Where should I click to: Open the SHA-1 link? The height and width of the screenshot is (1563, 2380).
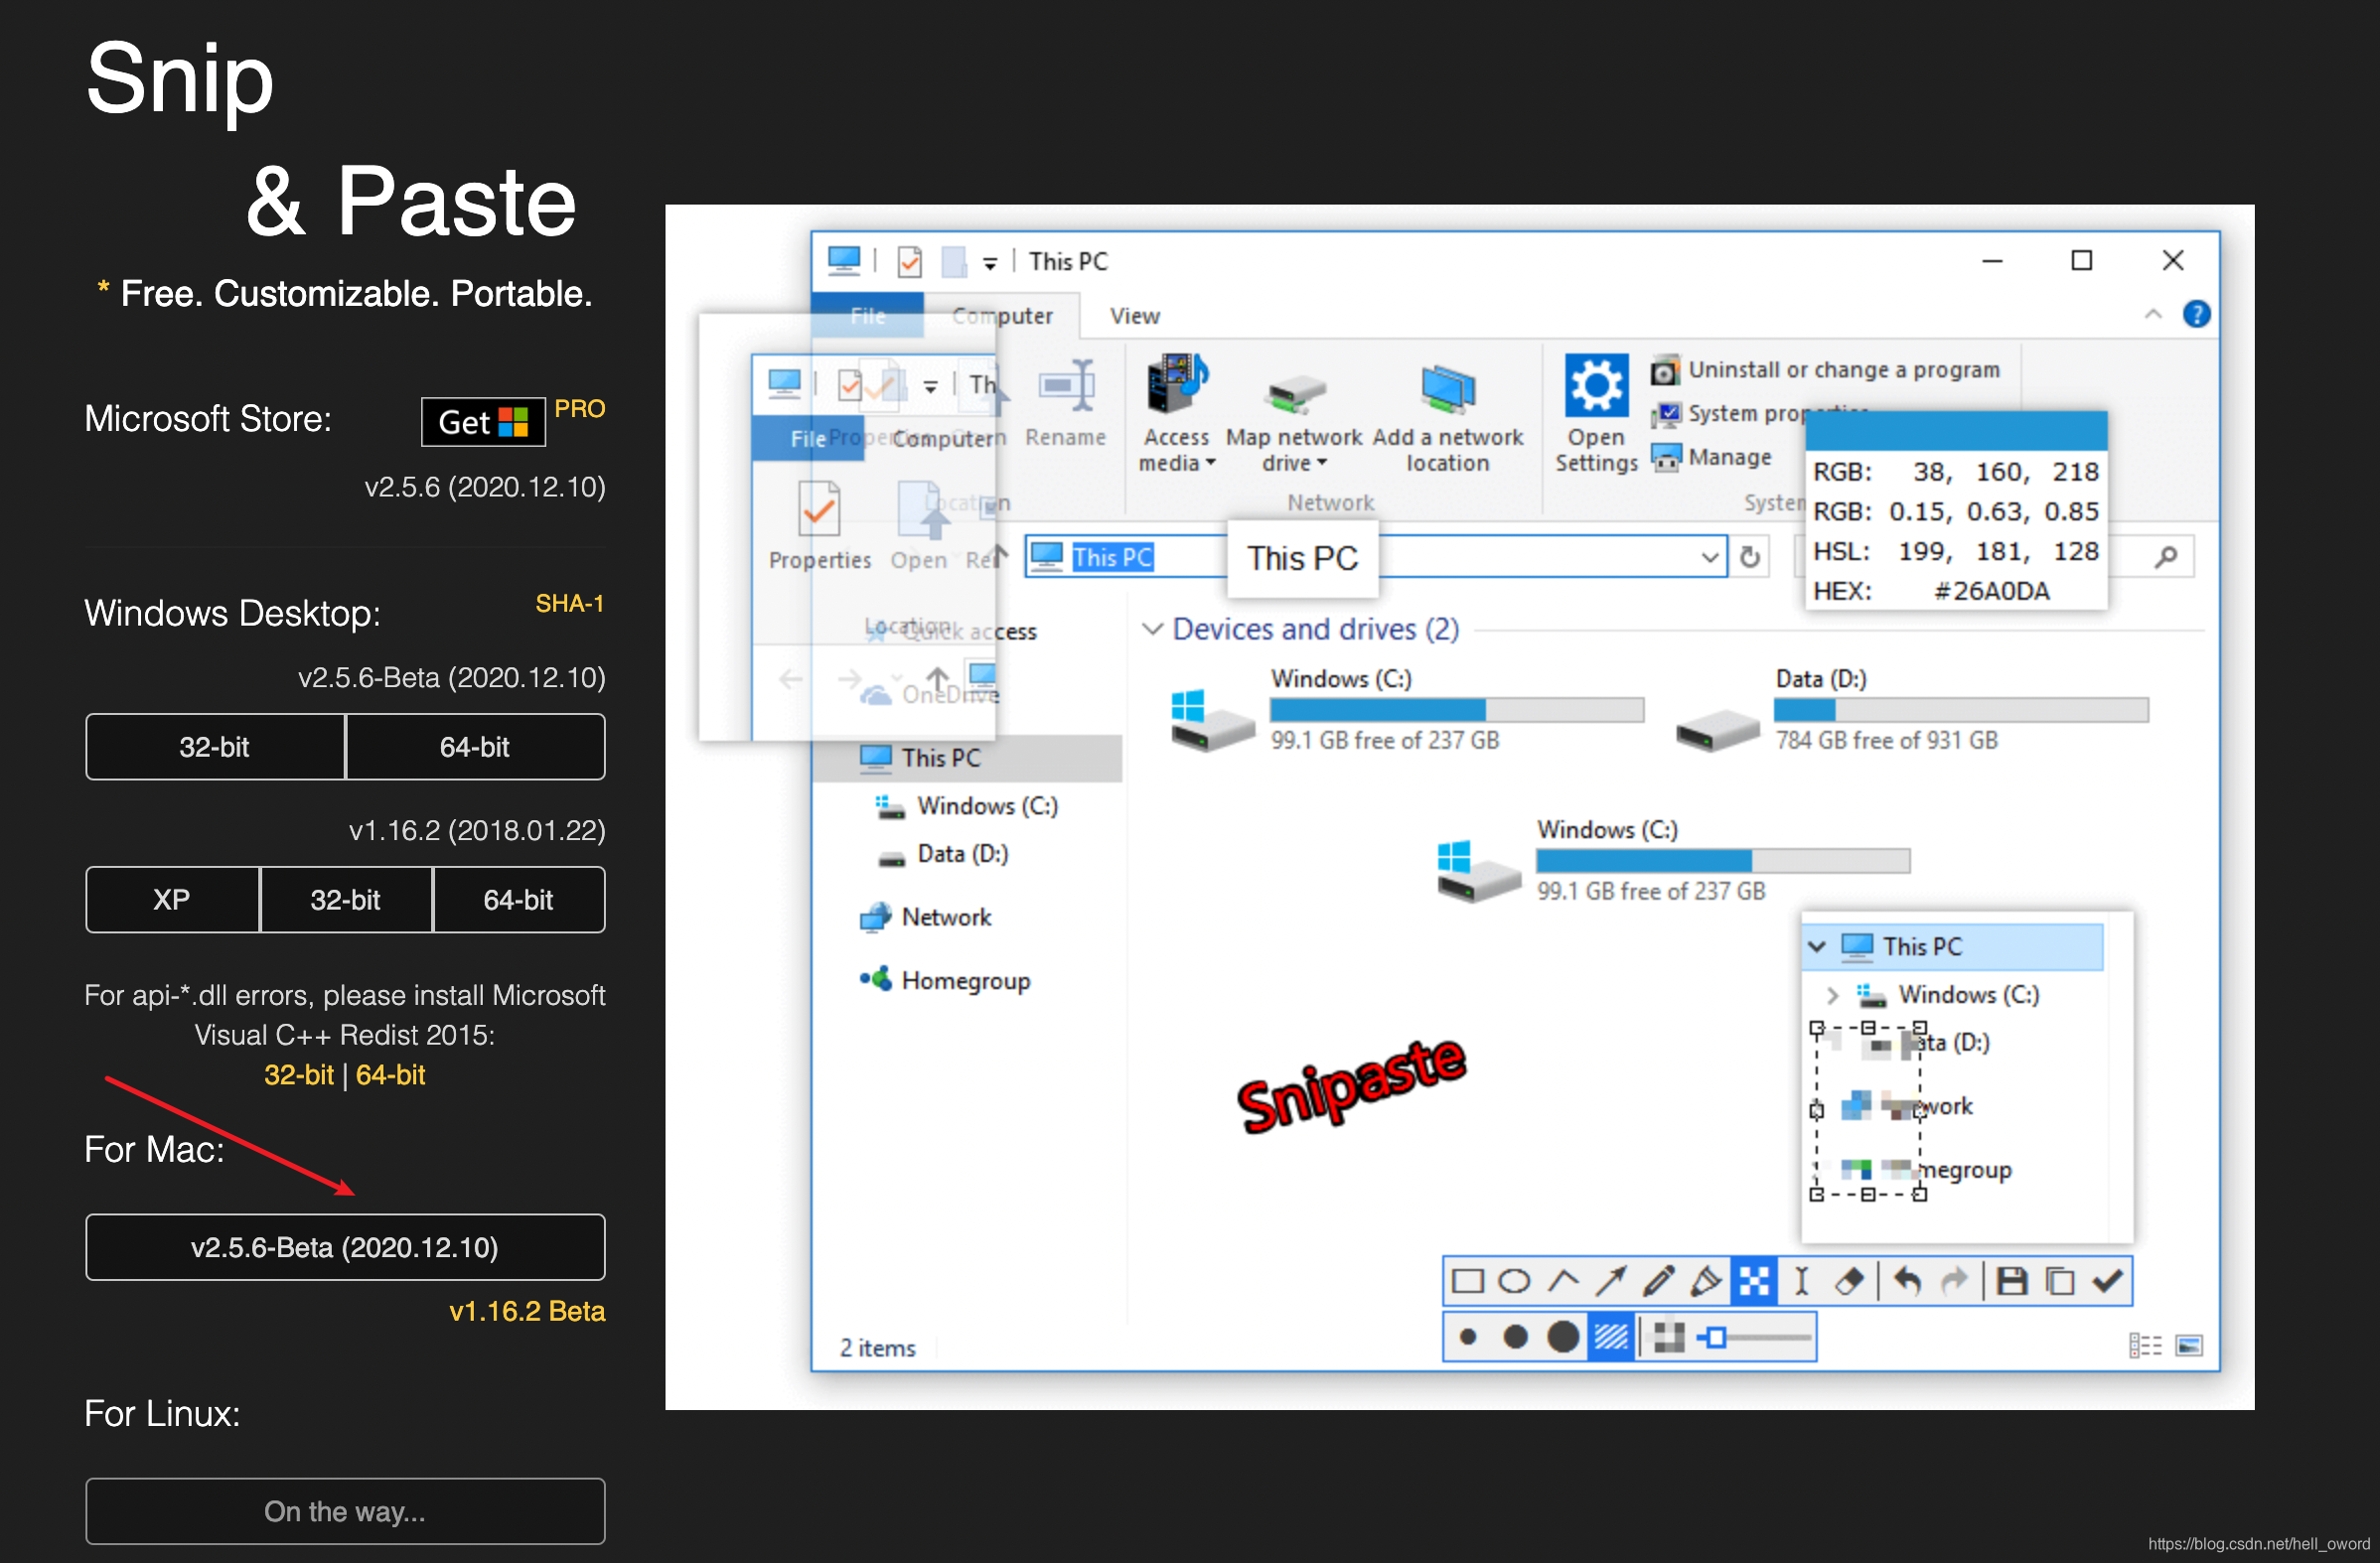coord(570,604)
